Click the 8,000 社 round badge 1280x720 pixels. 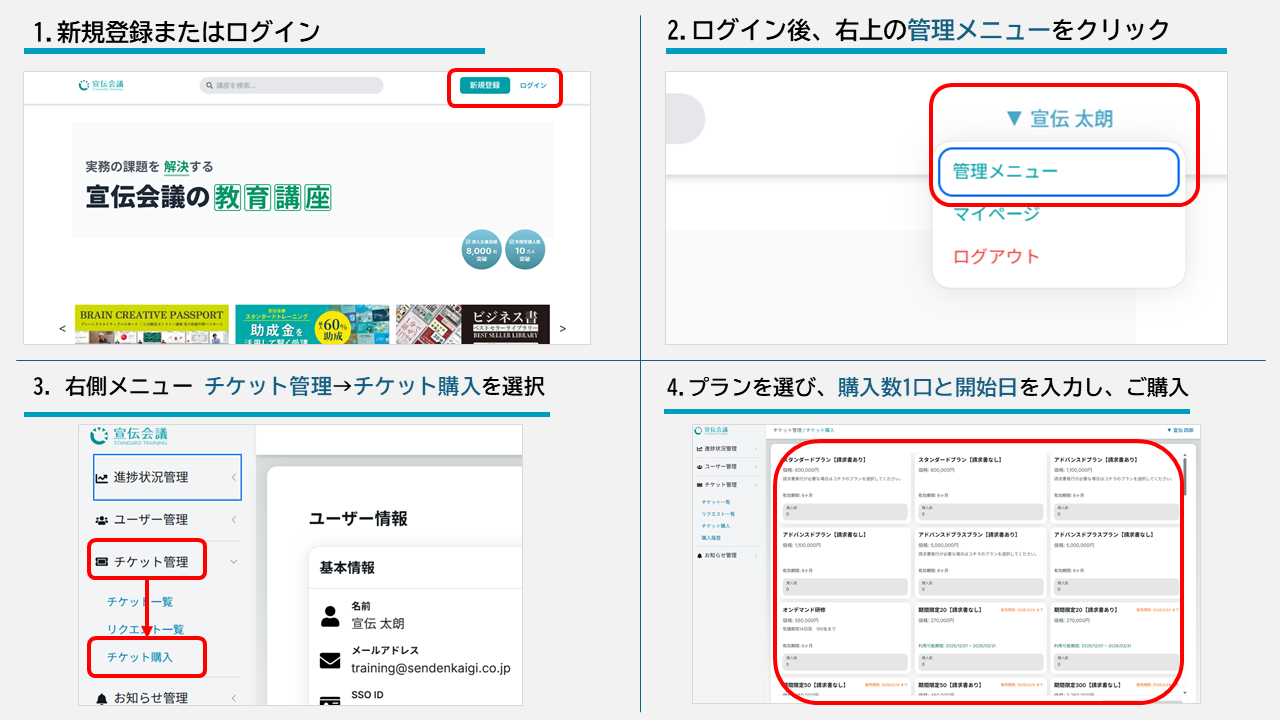[x=482, y=250]
